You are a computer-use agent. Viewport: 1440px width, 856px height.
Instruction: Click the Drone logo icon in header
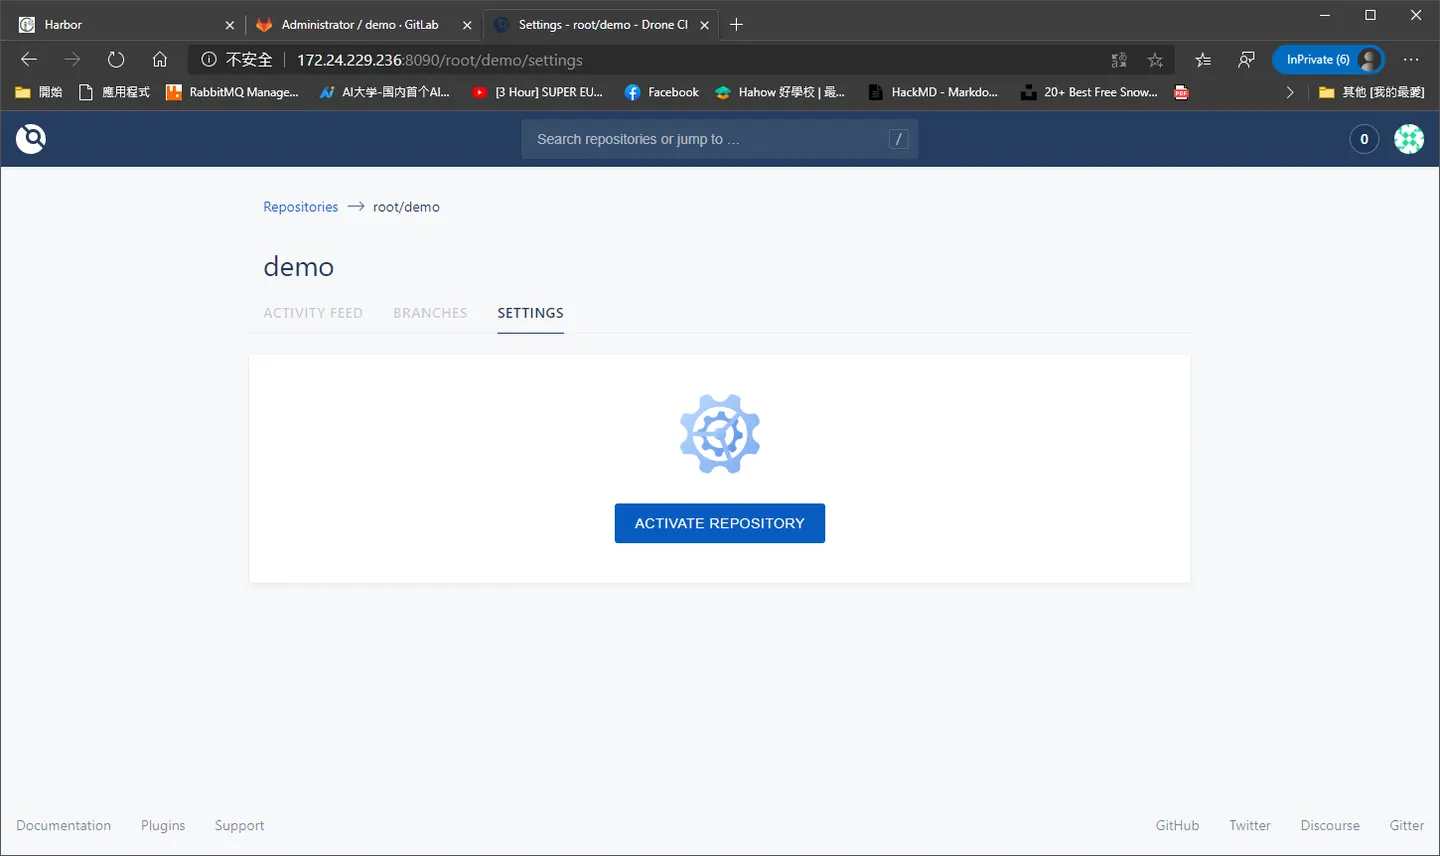point(31,138)
